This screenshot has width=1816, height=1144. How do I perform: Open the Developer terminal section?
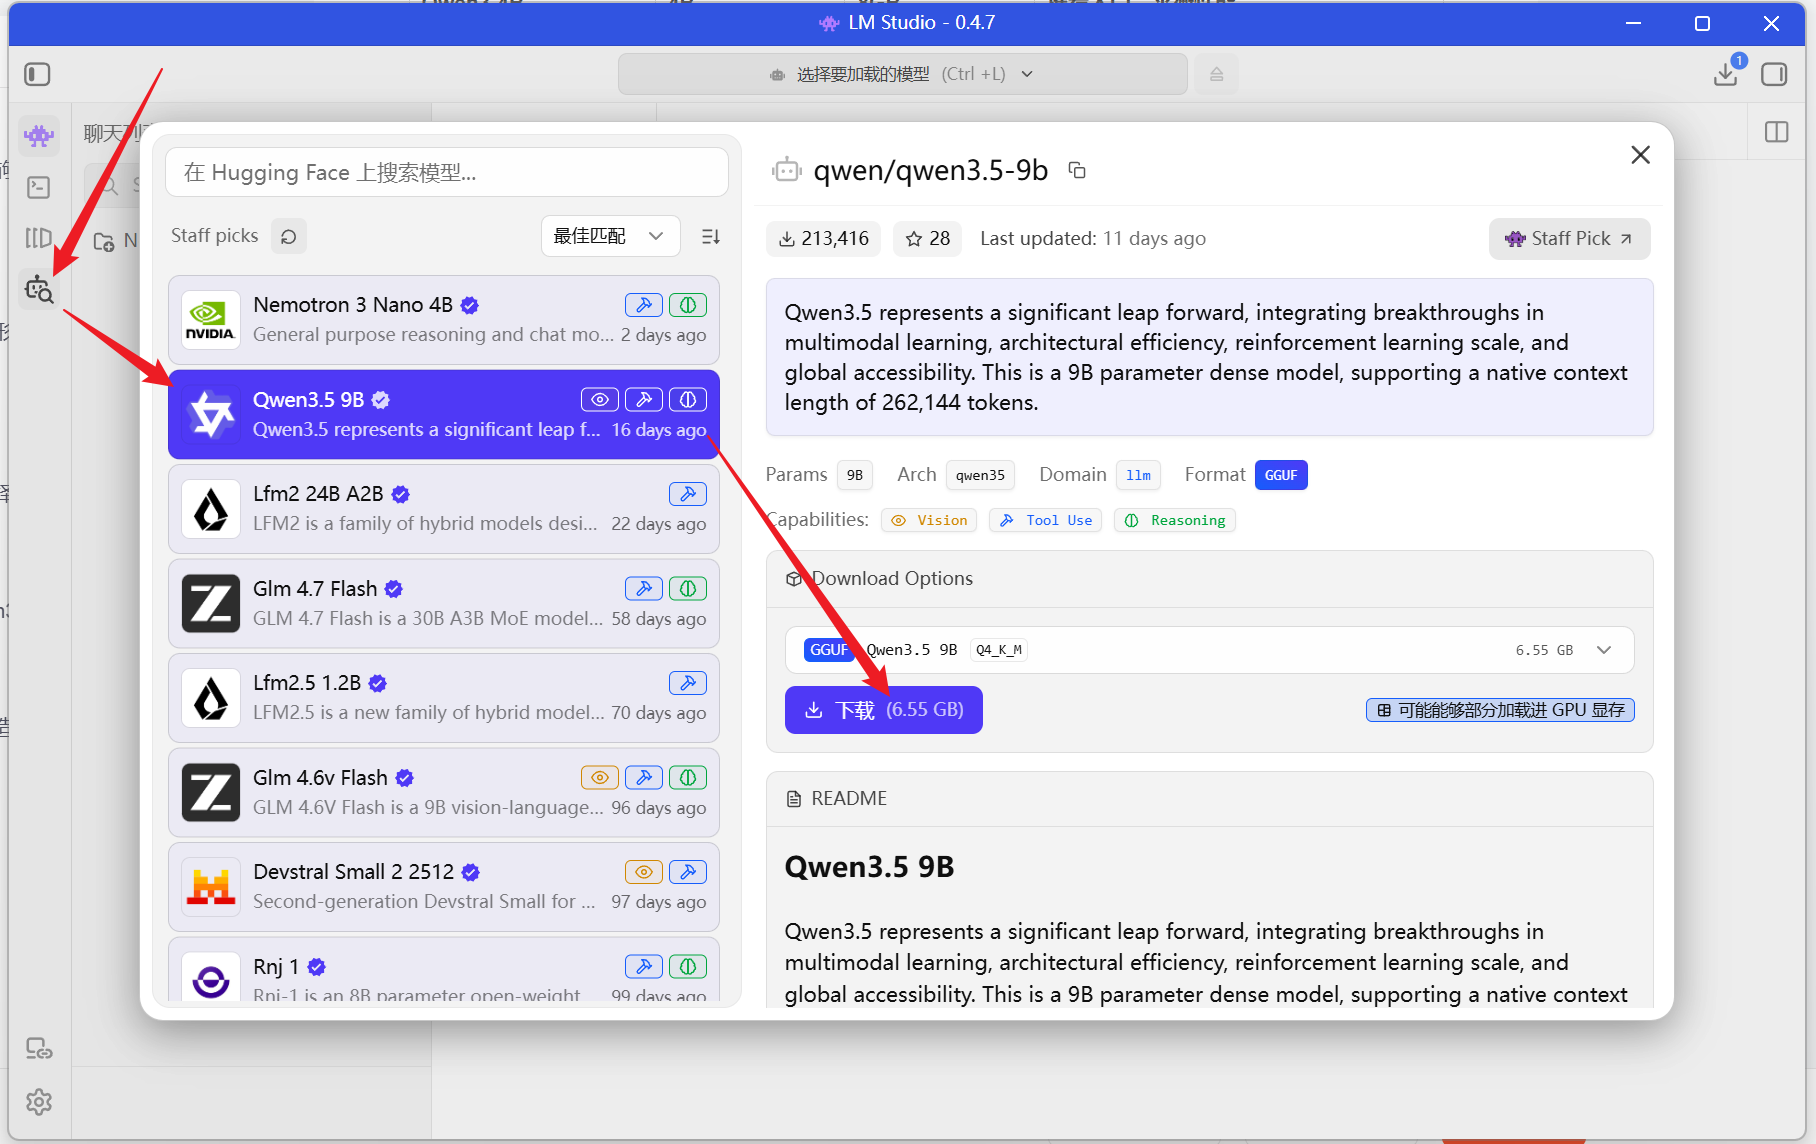click(x=39, y=187)
